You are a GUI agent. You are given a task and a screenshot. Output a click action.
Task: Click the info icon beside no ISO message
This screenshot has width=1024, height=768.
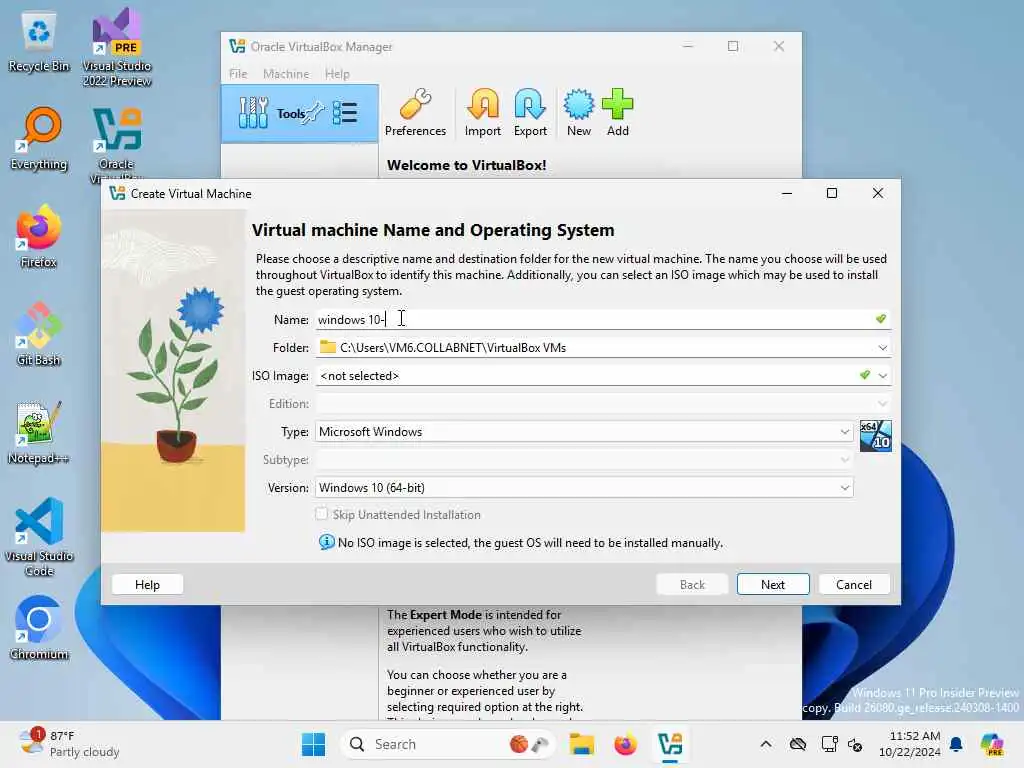point(326,542)
